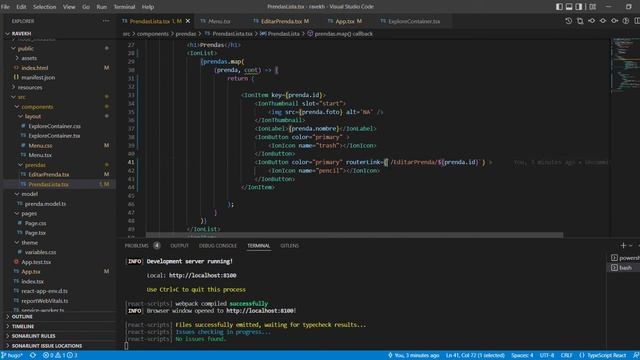Image resolution: width=640 pixels, height=360 pixels.
Task: Go to previous change arrow icon
Action: (591, 21)
